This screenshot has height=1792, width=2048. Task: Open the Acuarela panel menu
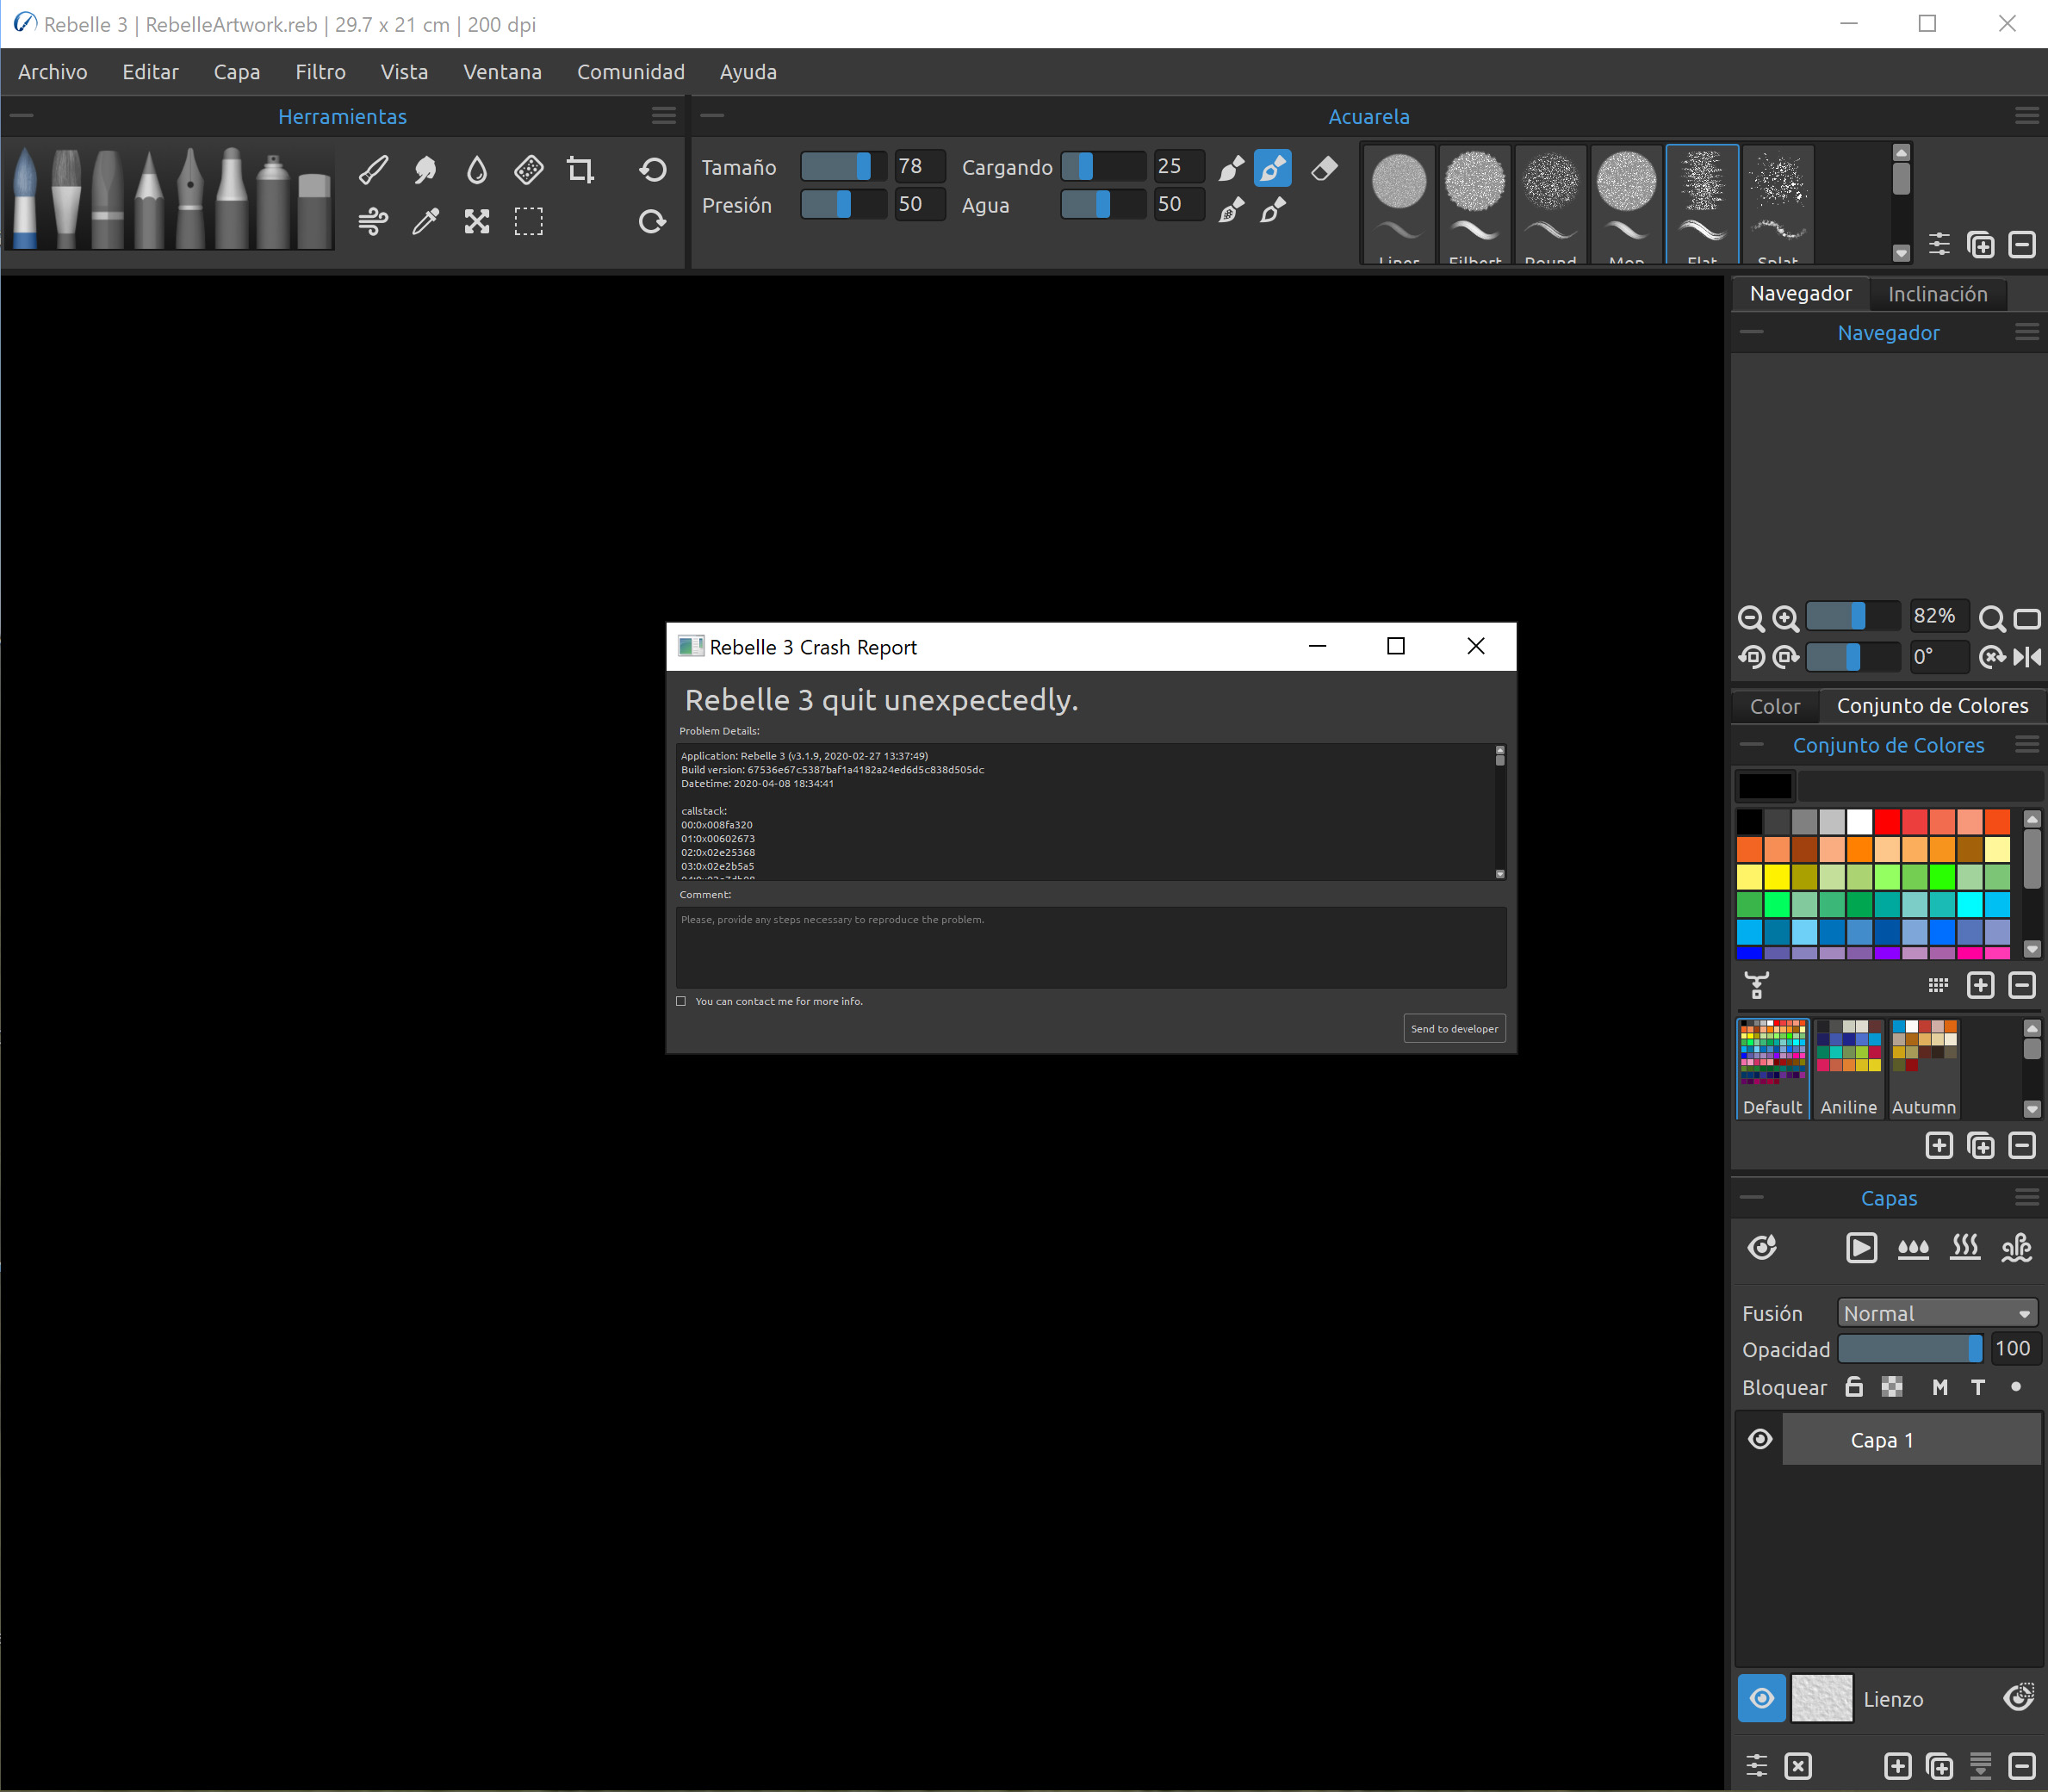(x=2027, y=116)
